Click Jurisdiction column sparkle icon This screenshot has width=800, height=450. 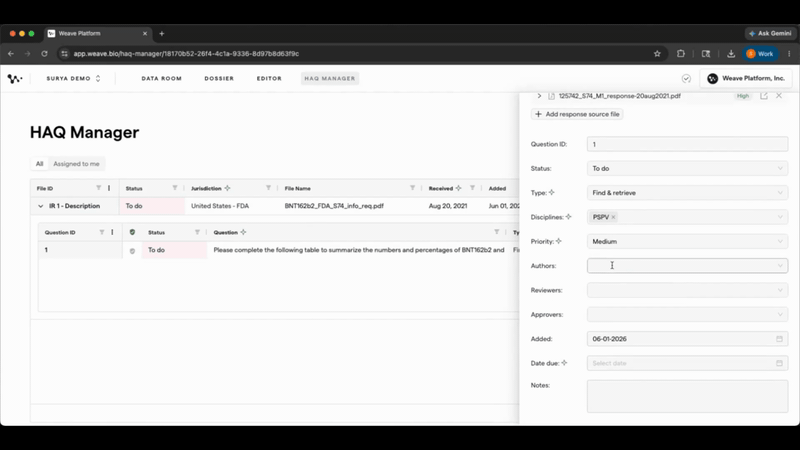228,188
